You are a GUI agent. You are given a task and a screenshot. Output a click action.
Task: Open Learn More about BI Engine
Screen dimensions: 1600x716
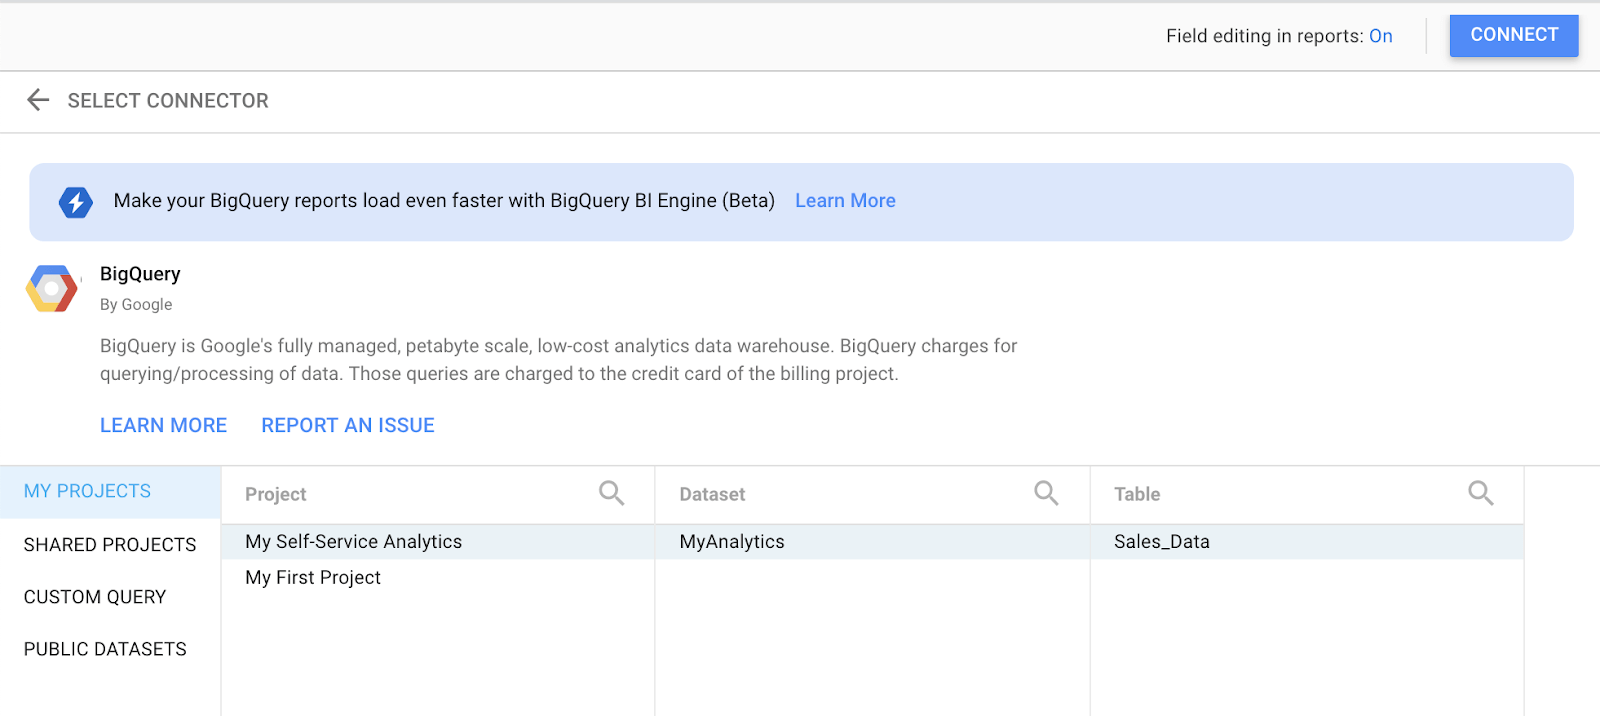[845, 201]
